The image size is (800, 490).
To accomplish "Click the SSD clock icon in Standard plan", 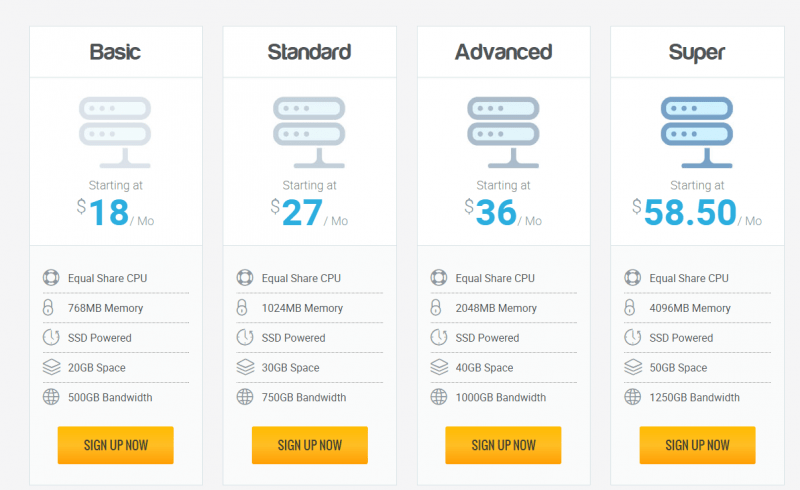I will 245,337.
